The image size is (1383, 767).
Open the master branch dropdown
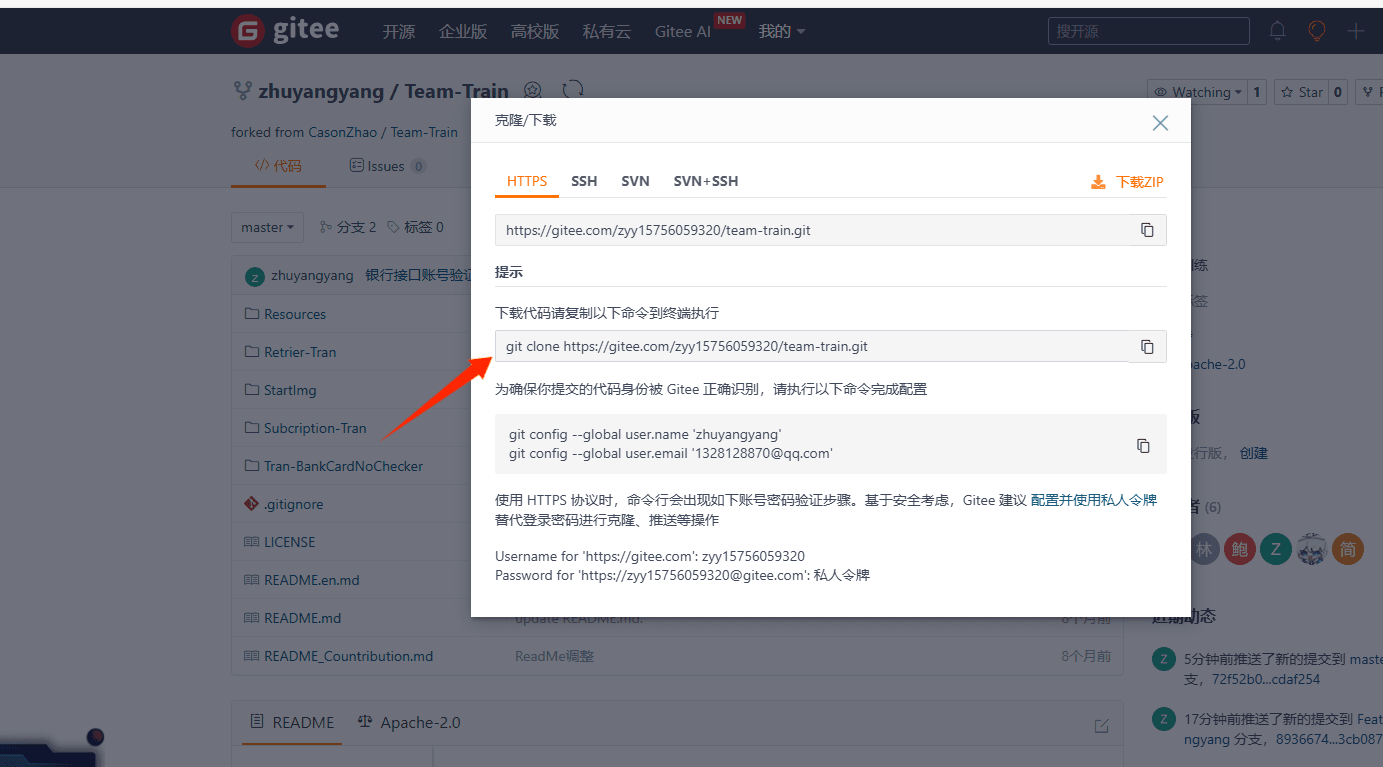267,227
